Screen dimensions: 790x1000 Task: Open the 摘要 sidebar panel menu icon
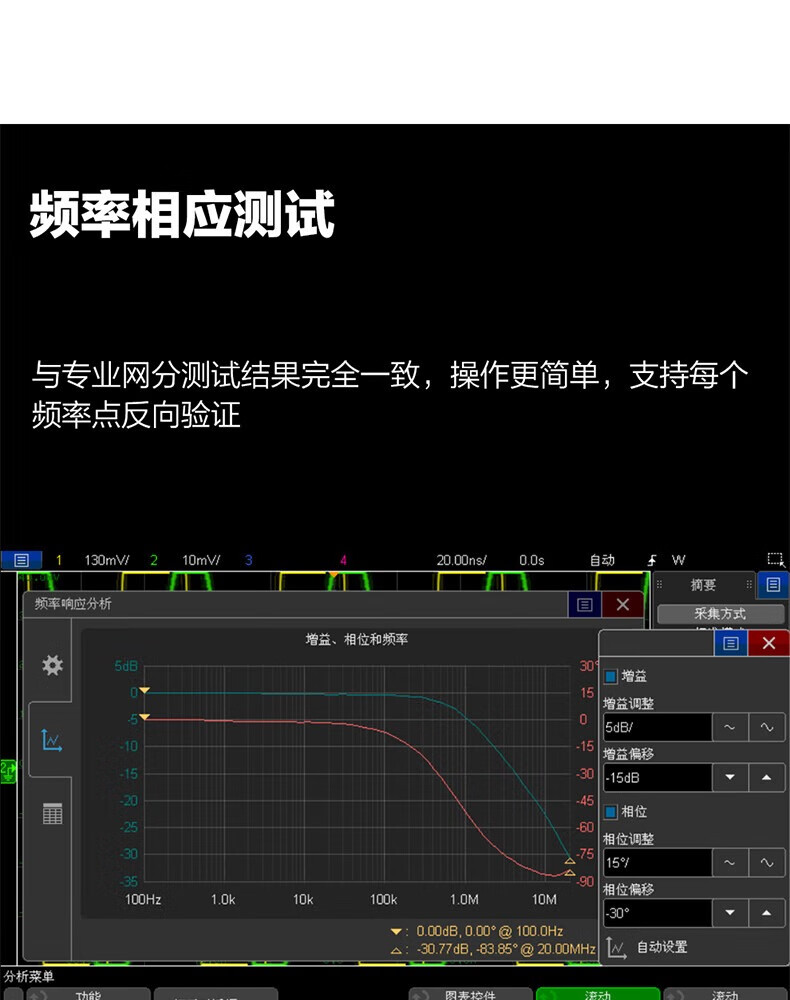tap(773, 585)
